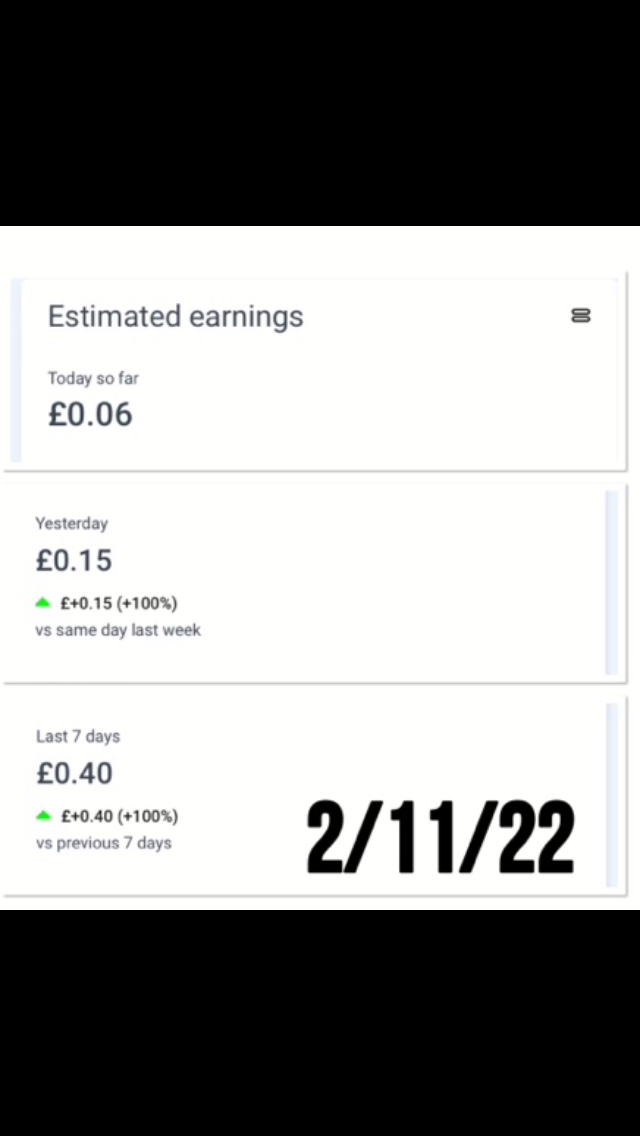Click empty space in the Yesterday card
This screenshot has width=640, height=1136.
(400, 580)
